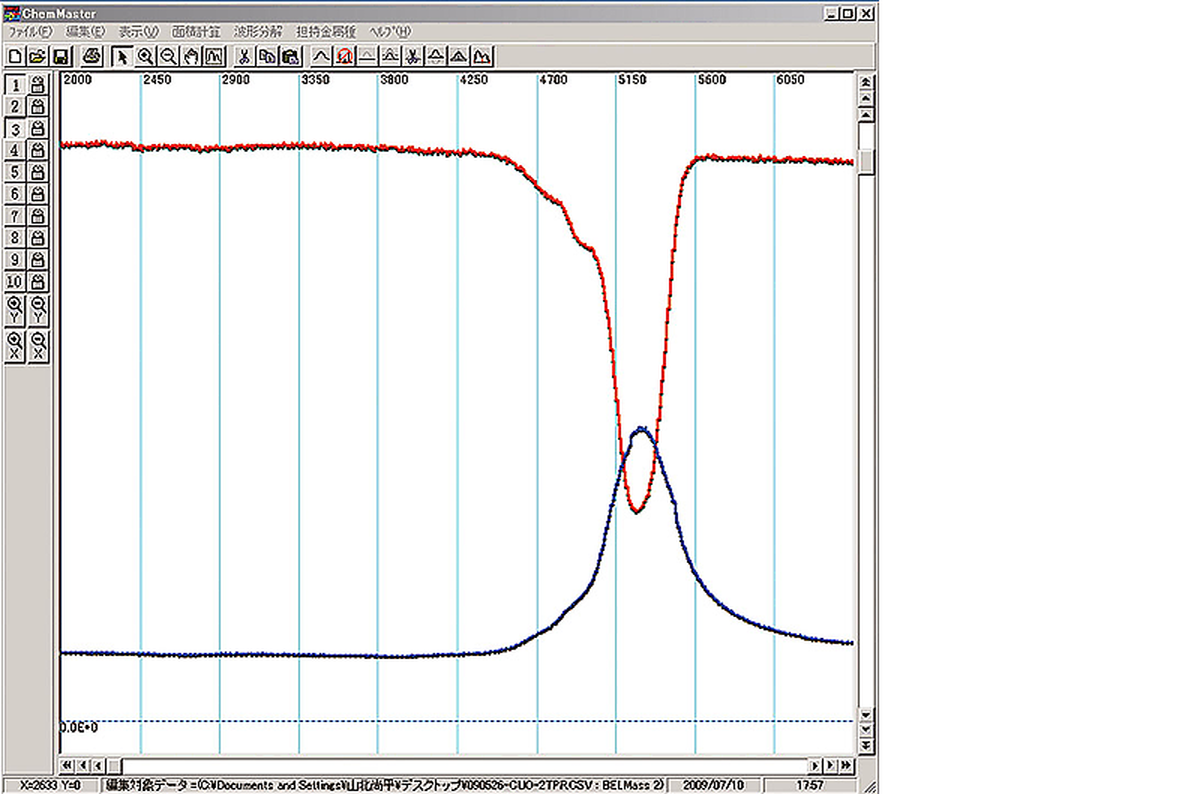Copy data with the copy icon
1200x794 pixels.
click(267, 56)
